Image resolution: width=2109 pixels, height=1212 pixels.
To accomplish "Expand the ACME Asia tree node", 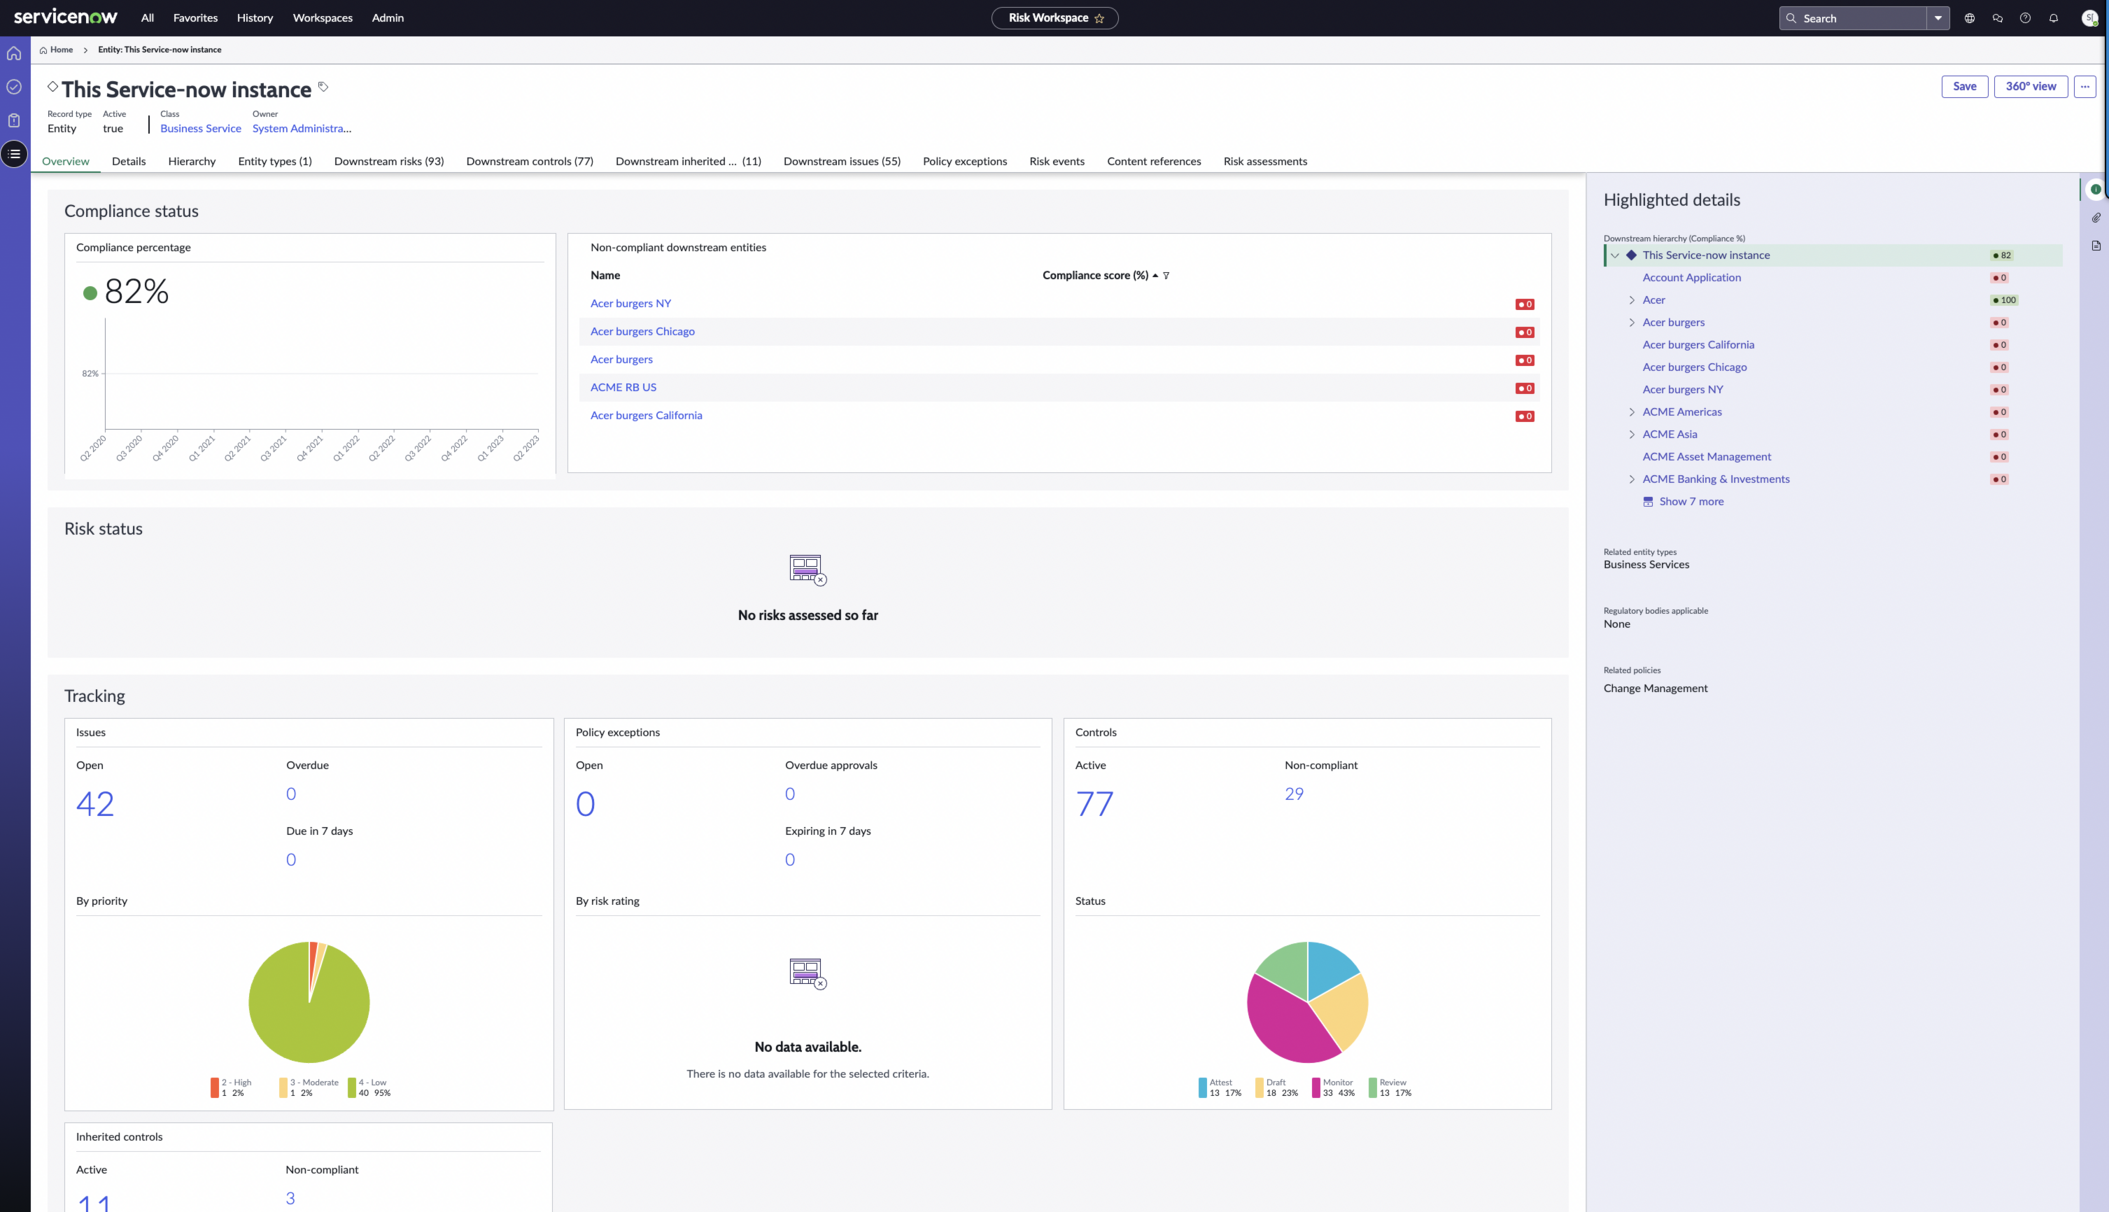I will [x=1632, y=435].
